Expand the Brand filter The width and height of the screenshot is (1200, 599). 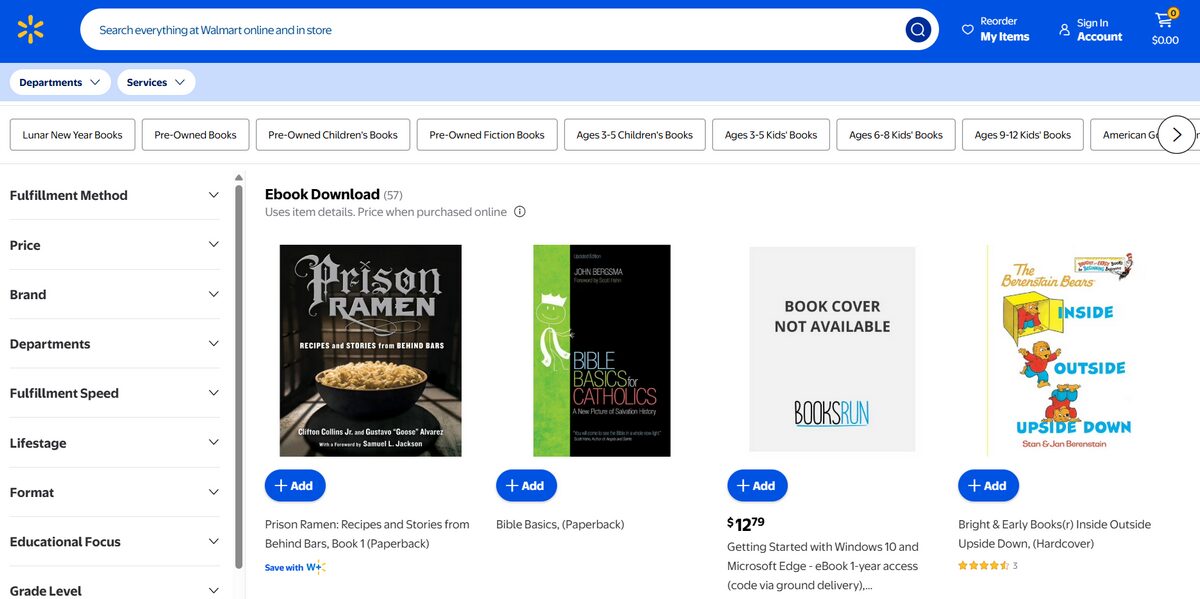(114, 294)
